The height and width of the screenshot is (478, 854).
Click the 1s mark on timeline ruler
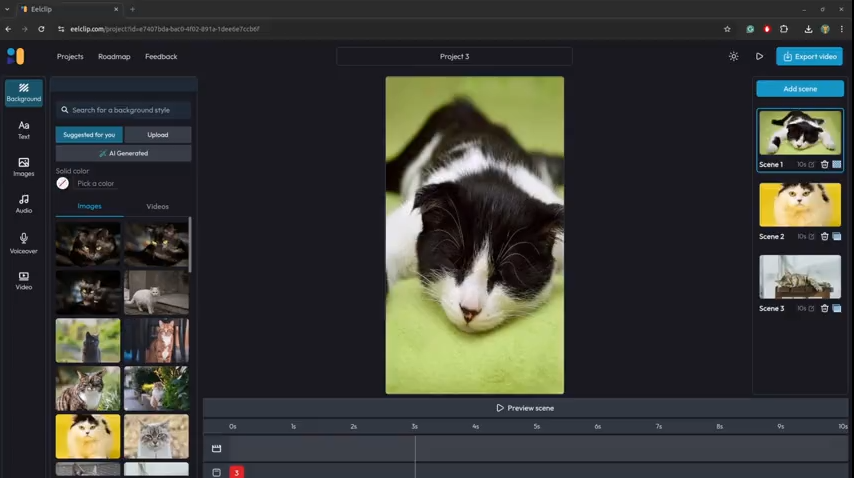[293, 426]
